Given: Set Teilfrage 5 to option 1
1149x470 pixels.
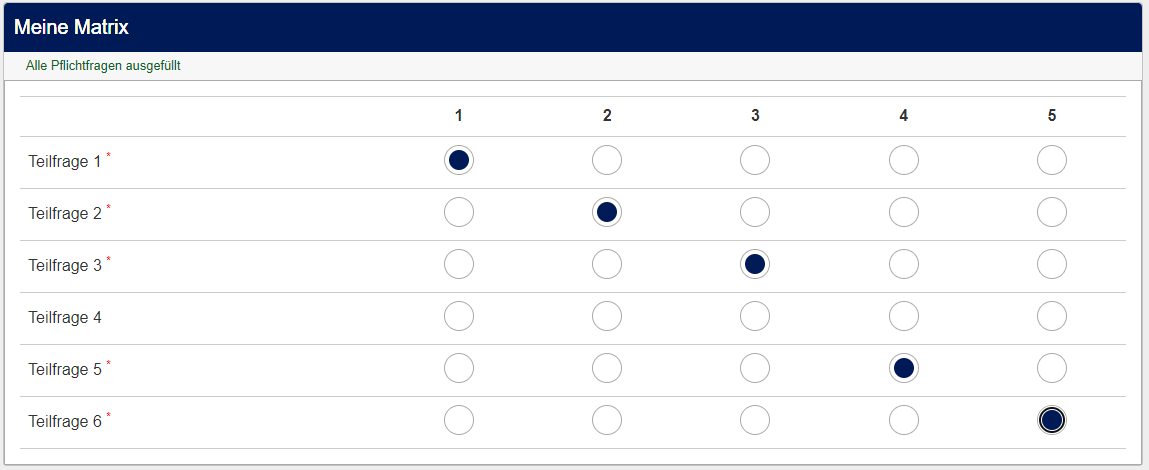Looking at the screenshot, I should (459, 368).
